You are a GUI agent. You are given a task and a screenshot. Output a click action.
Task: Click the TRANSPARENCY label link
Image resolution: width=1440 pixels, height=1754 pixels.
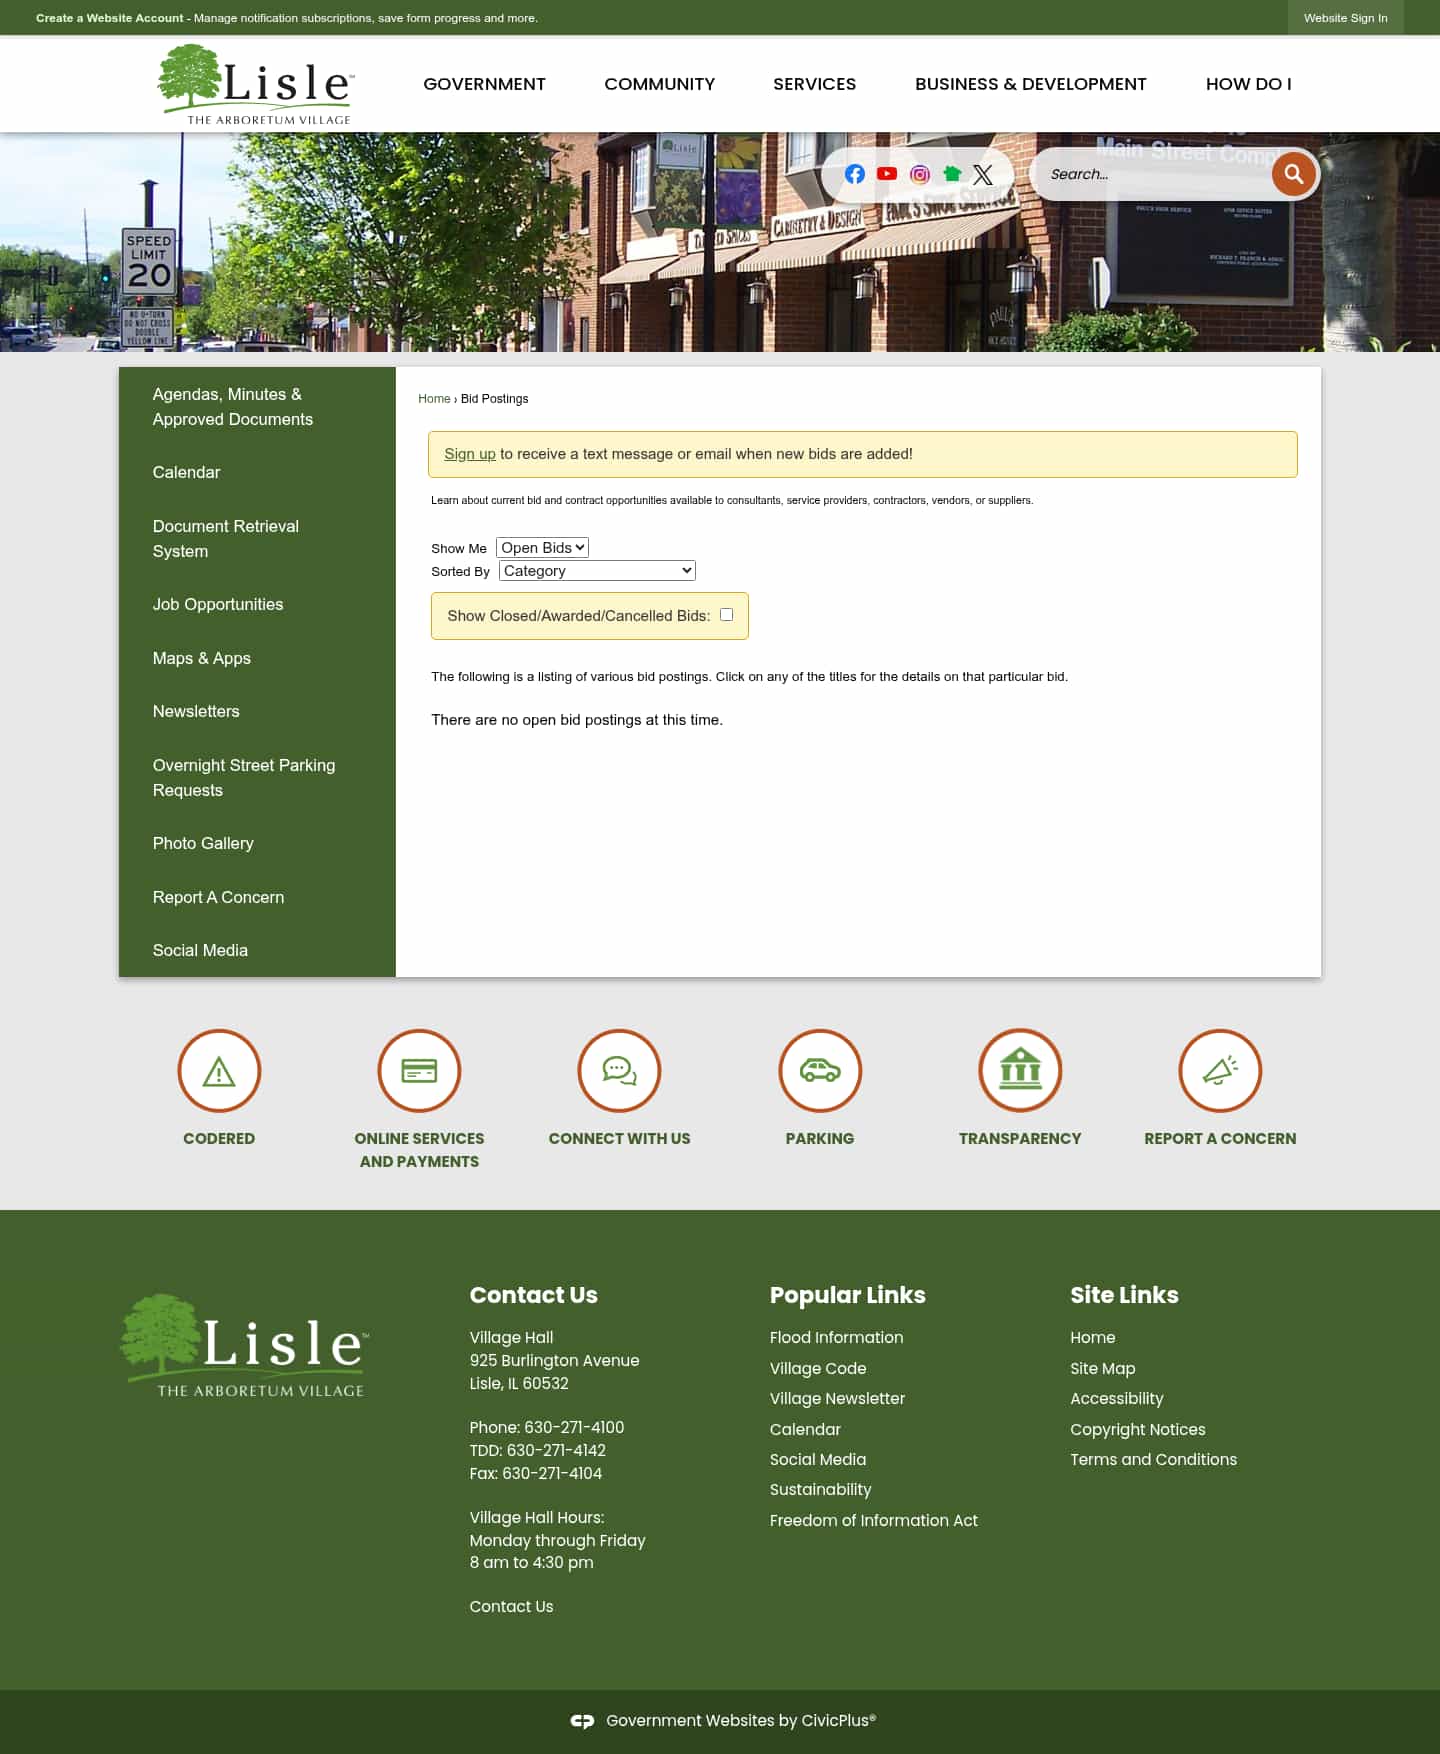click(1020, 1138)
